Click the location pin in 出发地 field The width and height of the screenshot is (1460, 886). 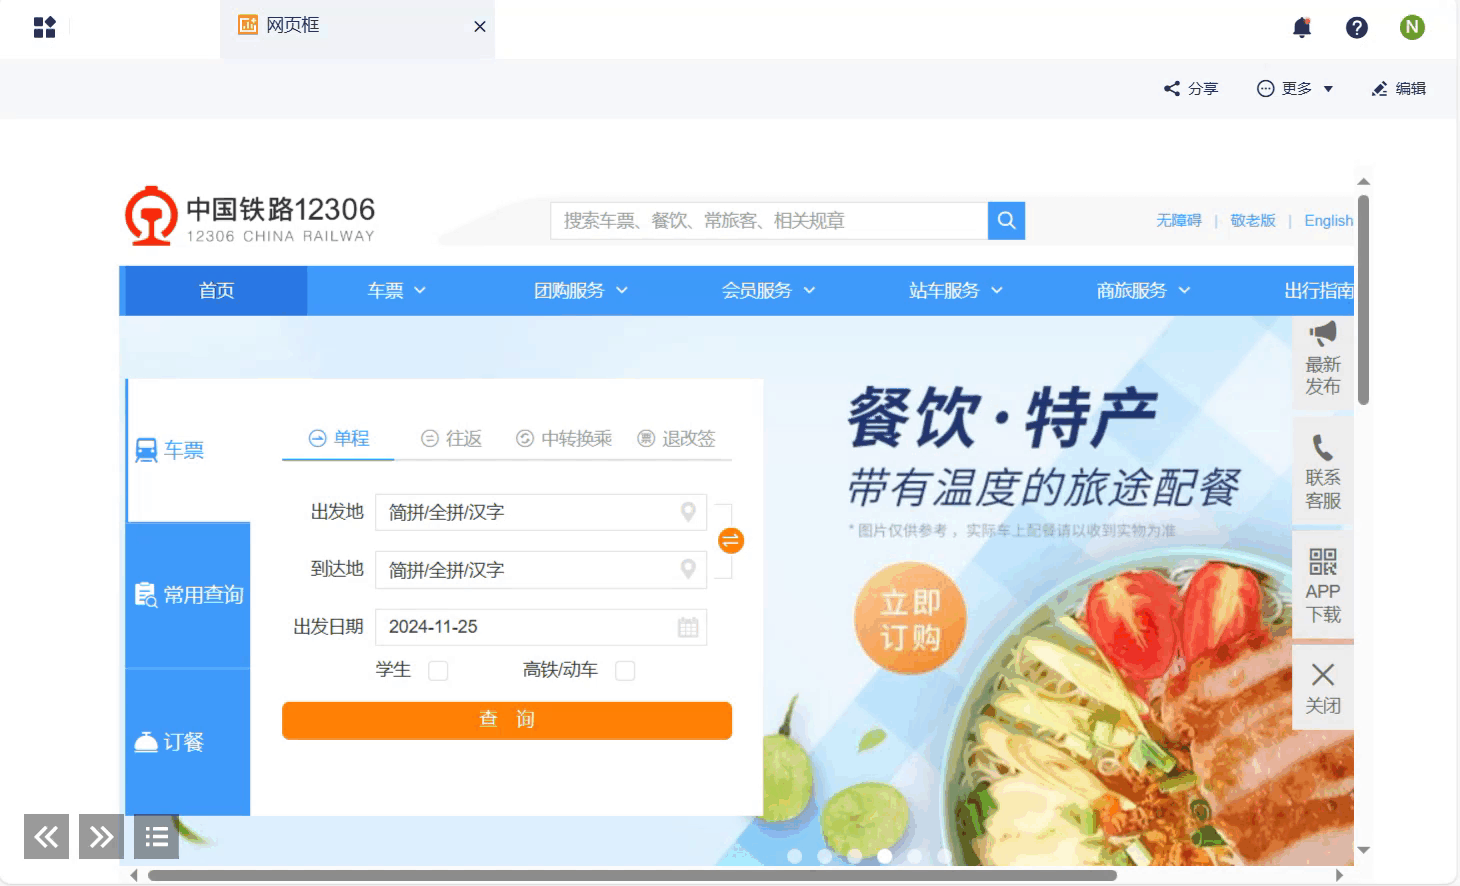pos(688,512)
